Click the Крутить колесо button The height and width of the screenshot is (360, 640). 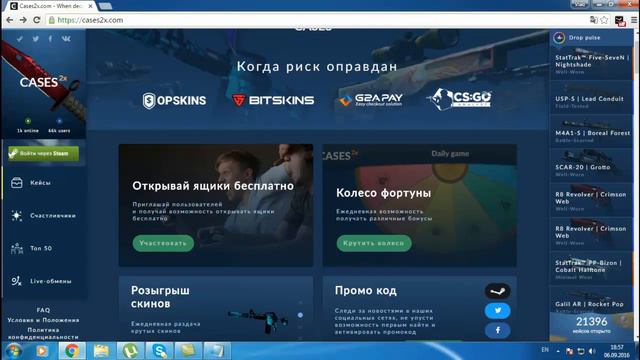point(374,243)
